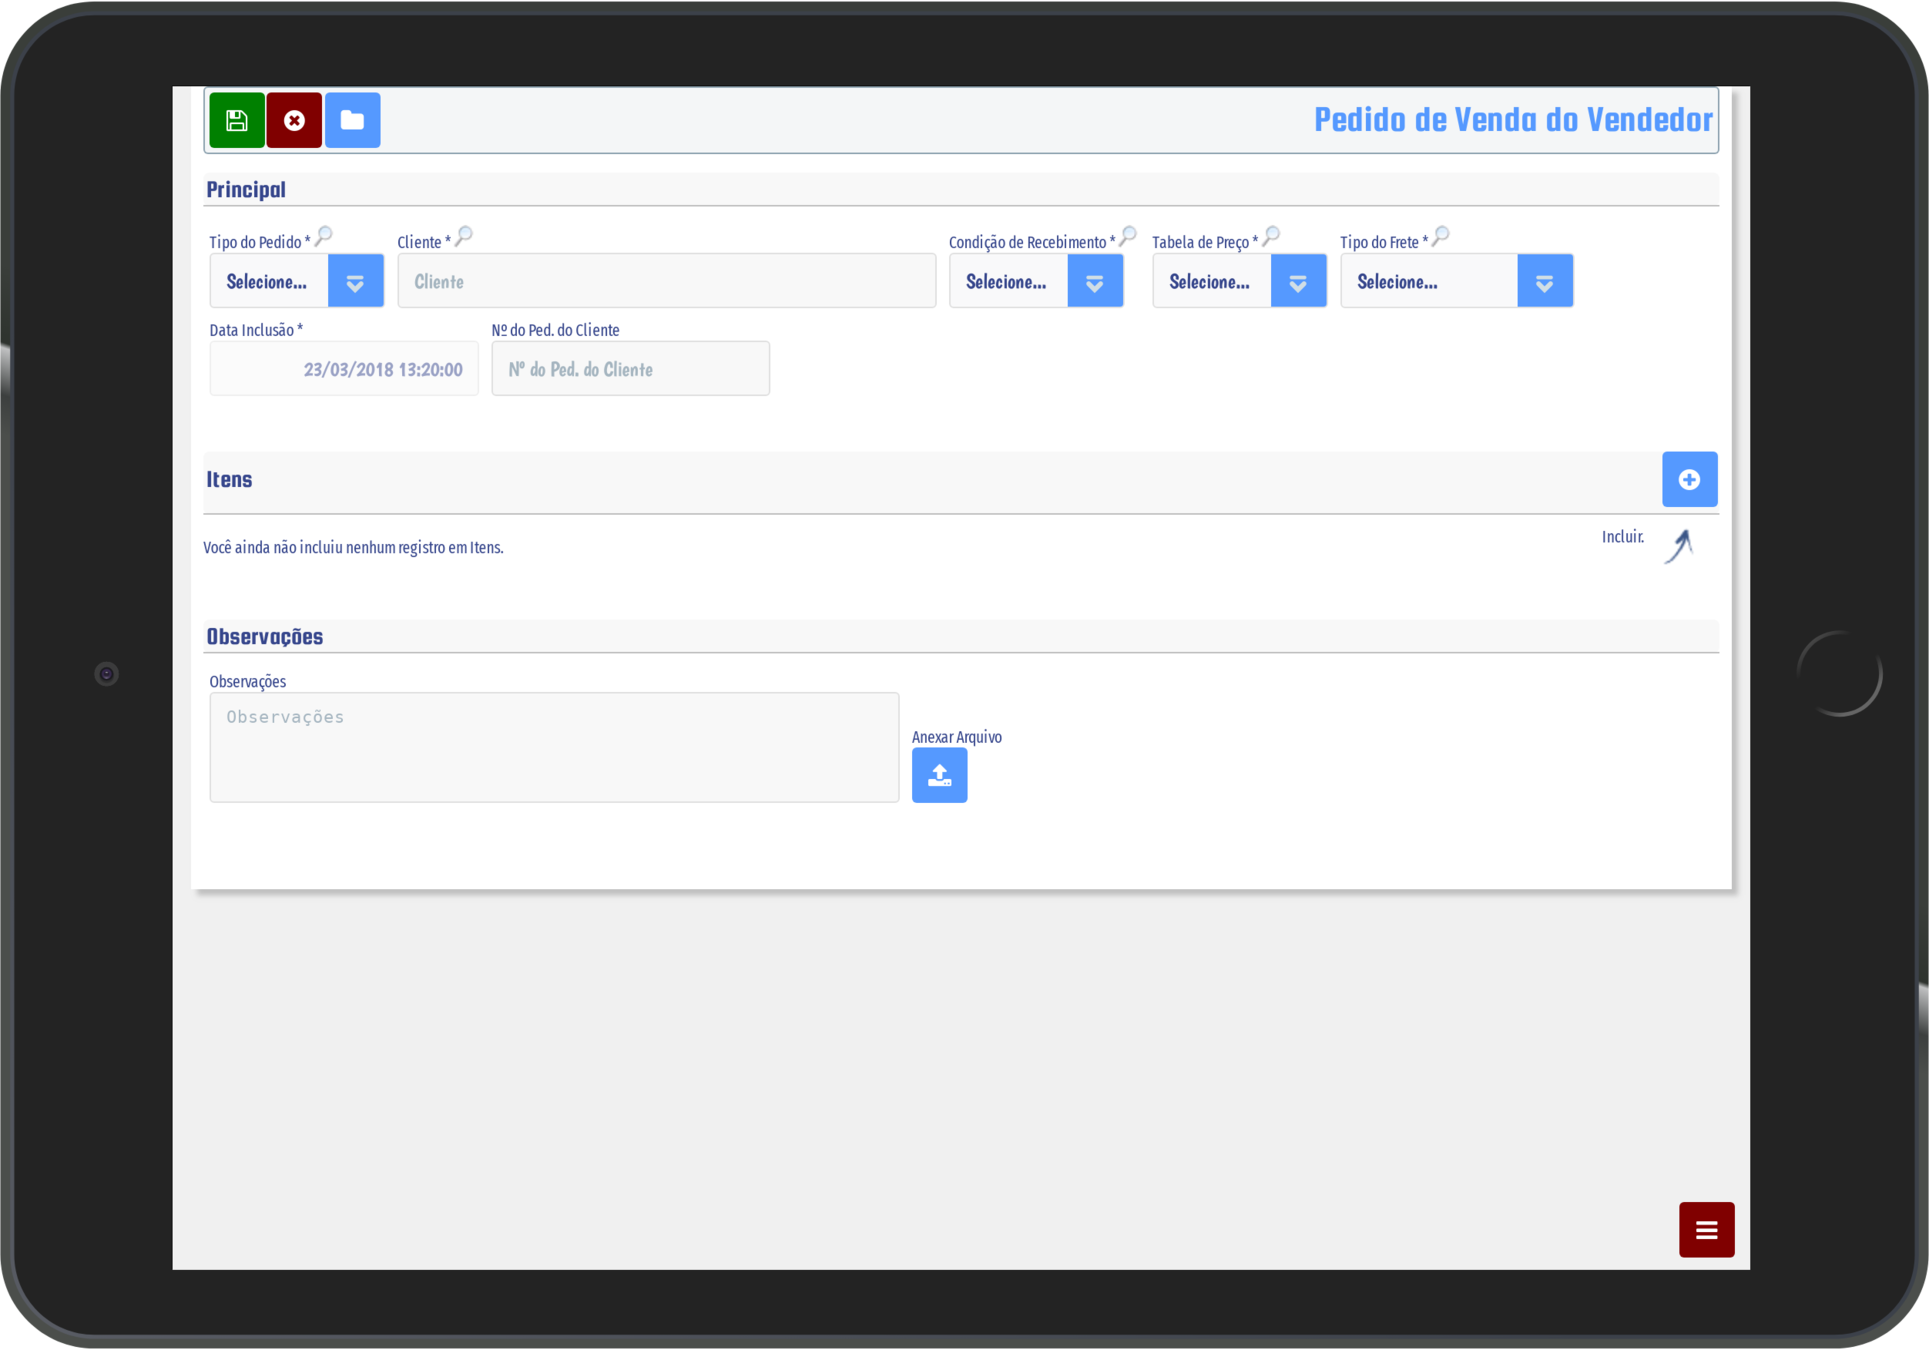Expand the Tabela de Preço dropdown
Viewport: 1929px width, 1350px height.
coord(1298,282)
